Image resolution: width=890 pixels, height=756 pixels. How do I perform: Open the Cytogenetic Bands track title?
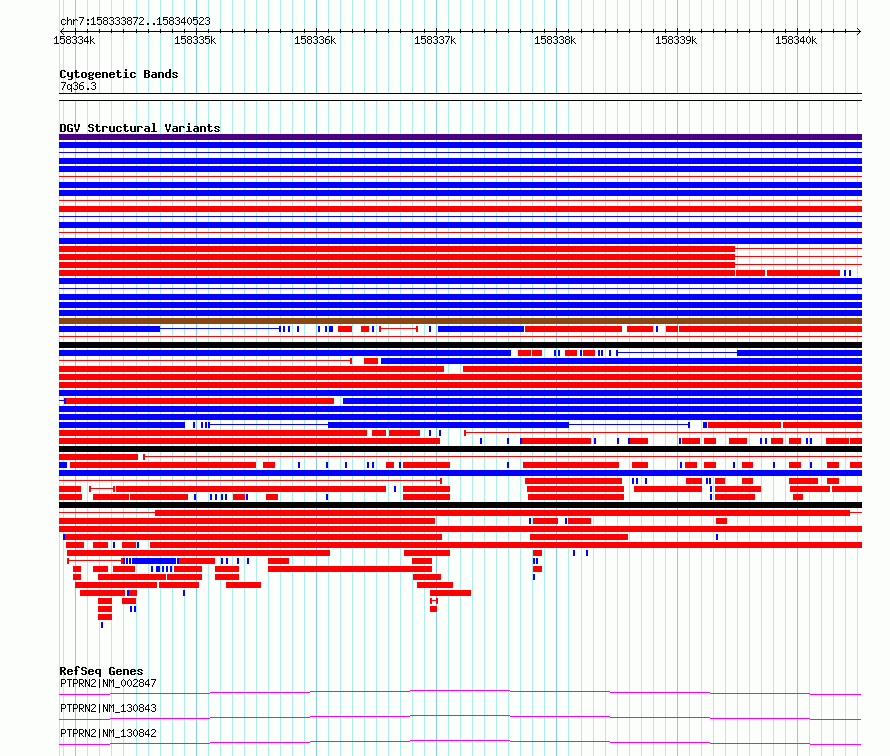coord(119,74)
